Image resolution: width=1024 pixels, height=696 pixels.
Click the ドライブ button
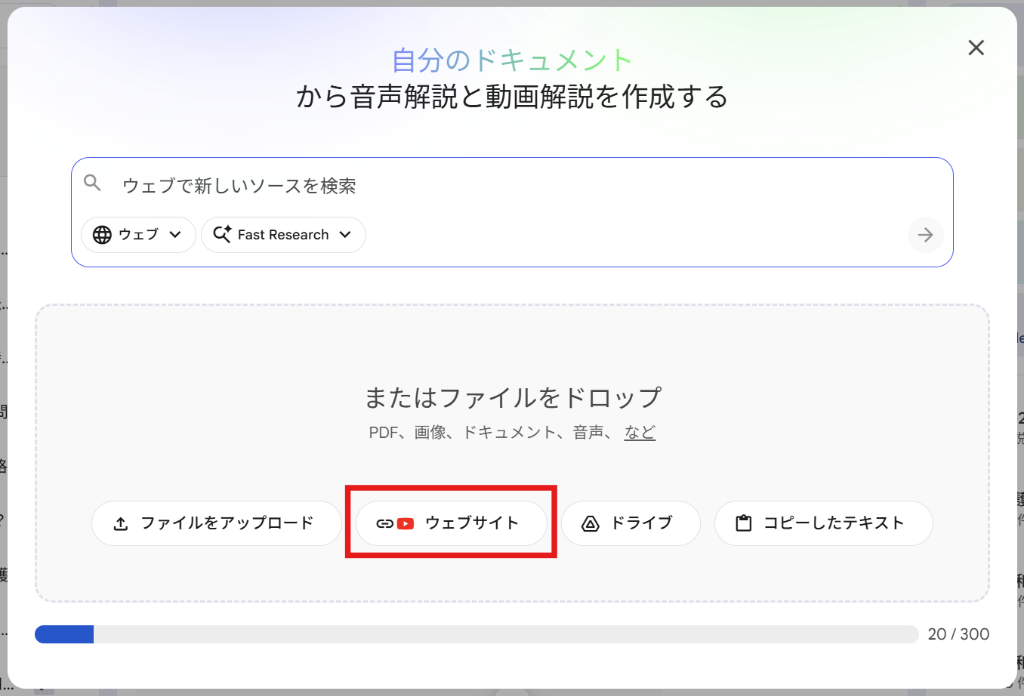[x=631, y=523]
